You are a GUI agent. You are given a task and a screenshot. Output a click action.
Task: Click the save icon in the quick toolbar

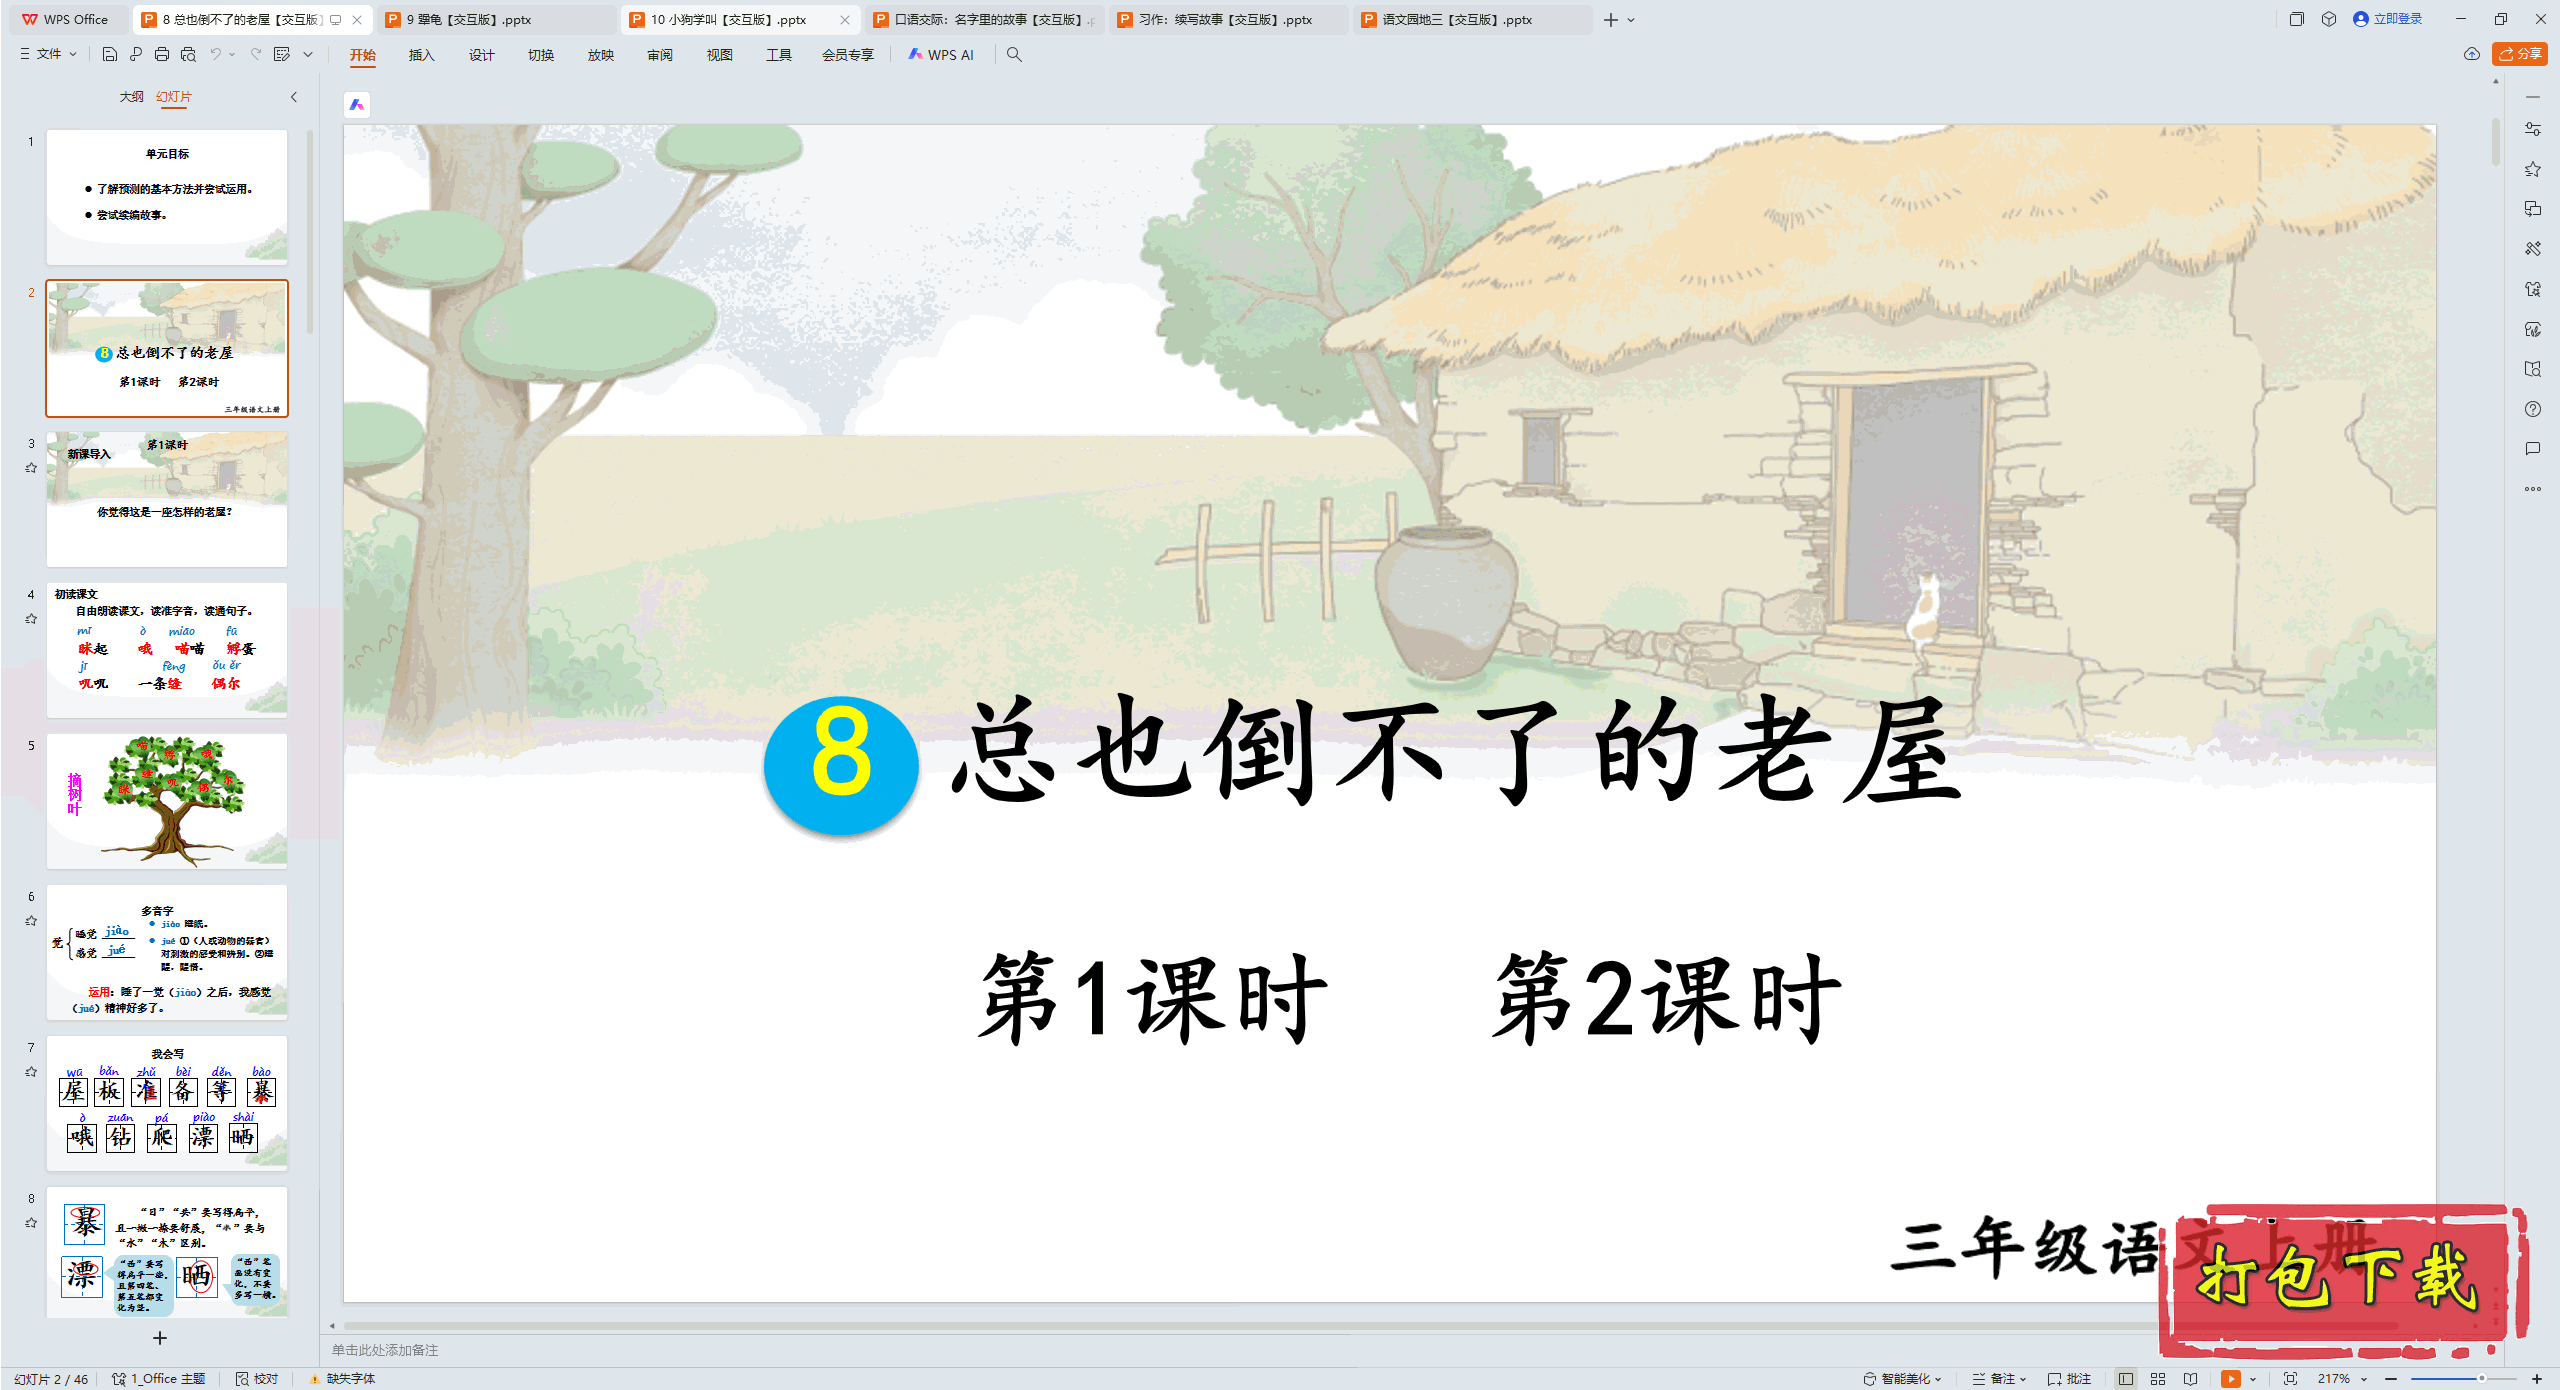110,54
